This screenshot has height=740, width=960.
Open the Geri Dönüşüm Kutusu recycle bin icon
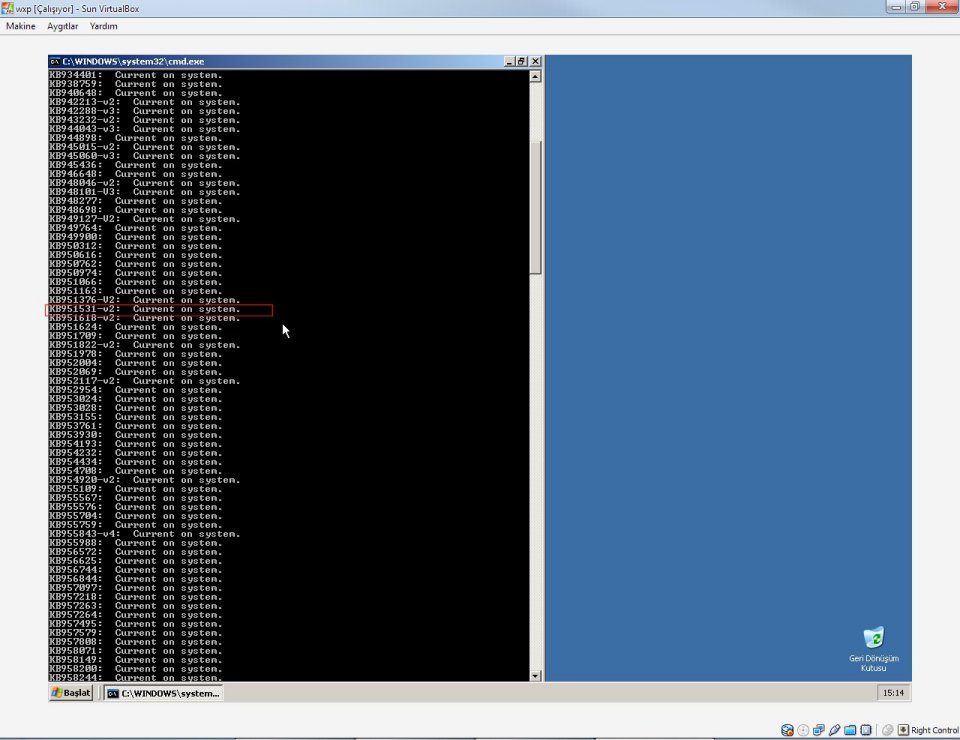click(874, 649)
